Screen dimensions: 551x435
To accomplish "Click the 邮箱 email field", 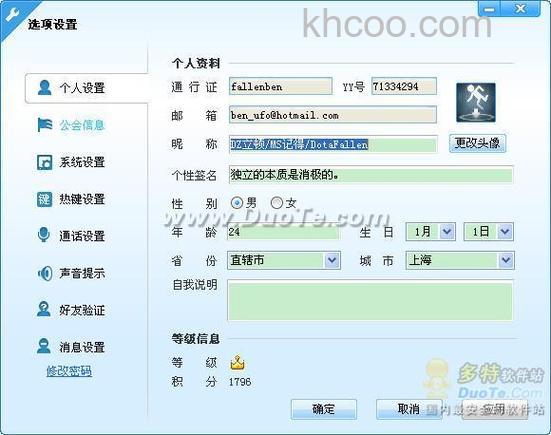I will point(333,115).
